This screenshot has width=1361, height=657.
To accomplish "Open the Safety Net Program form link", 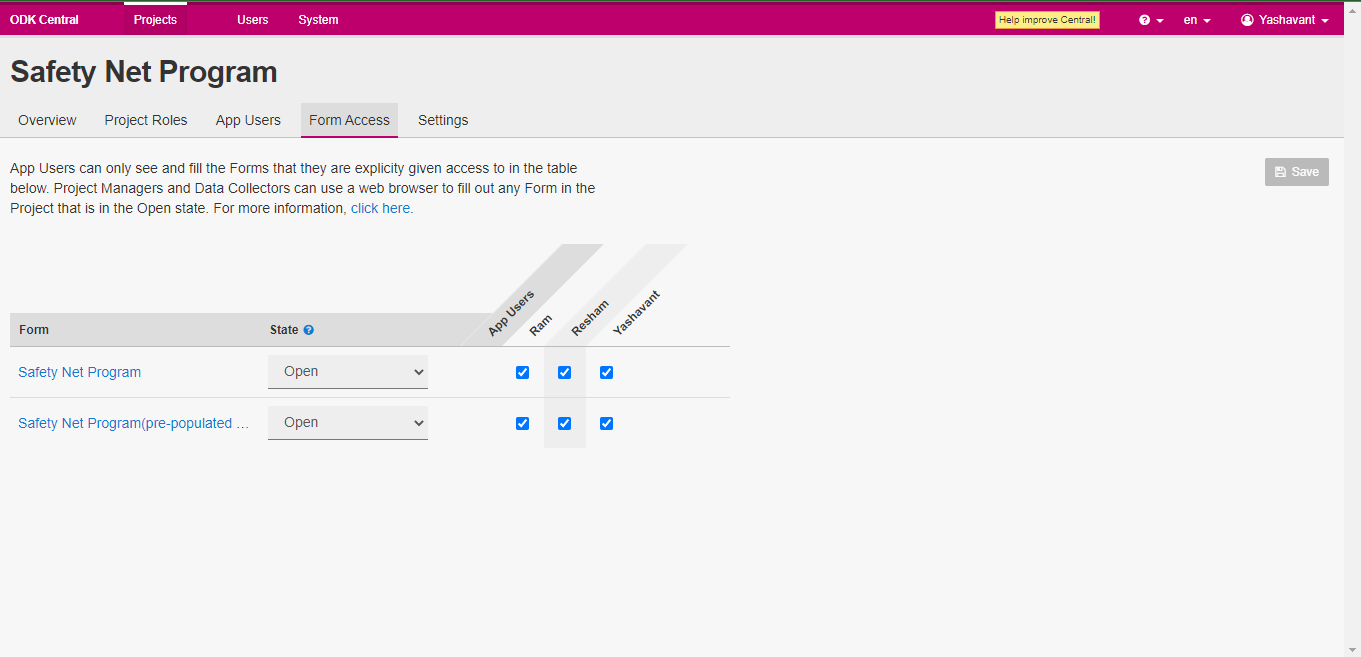I will click(80, 372).
